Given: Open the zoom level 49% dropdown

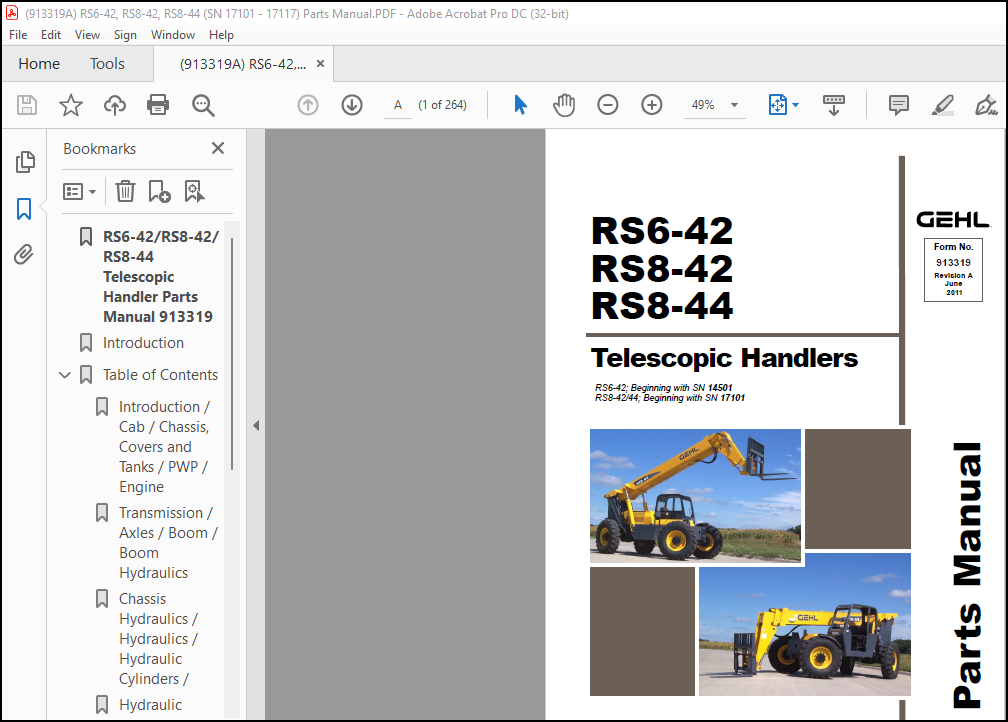Looking at the screenshot, I should pyautogui.click(x=734, y=105).
